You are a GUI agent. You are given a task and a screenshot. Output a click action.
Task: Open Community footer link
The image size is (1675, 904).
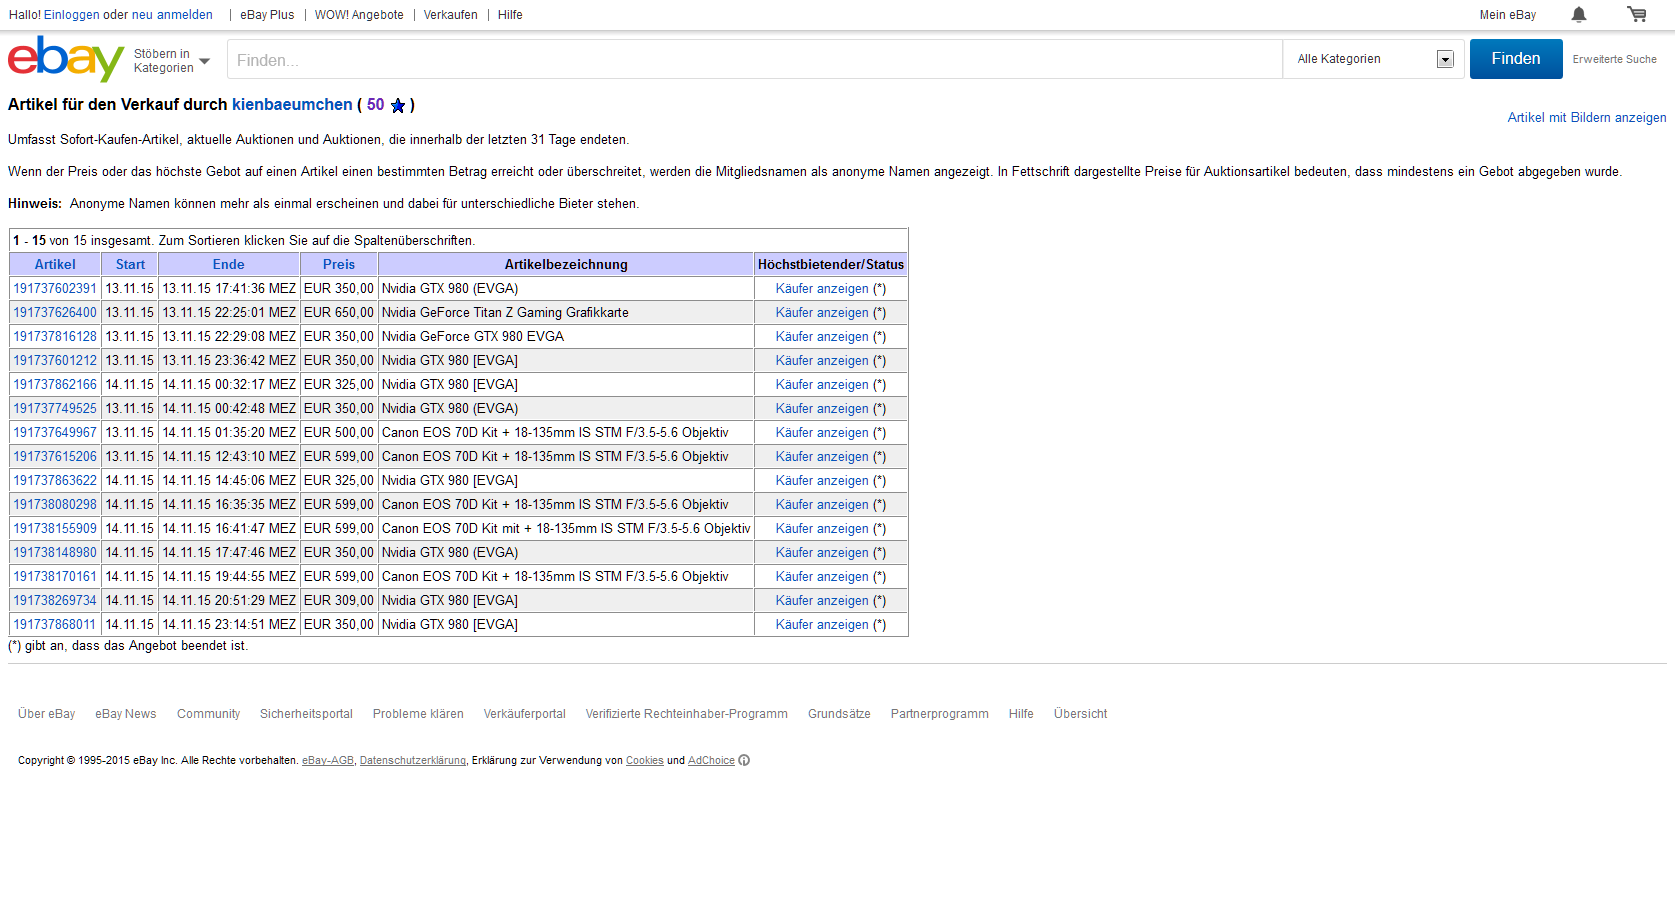[208, 714]
